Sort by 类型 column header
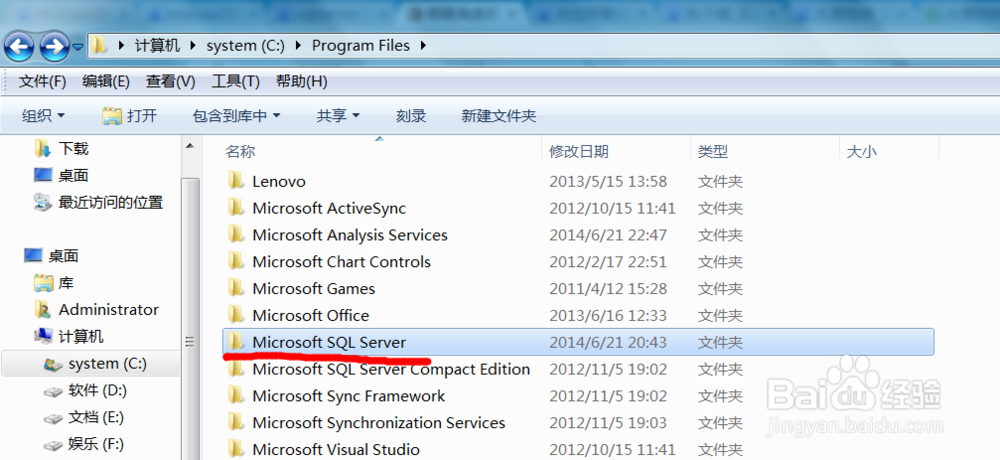The width and height of the screenshot is (1000, 460). [713, 151]
